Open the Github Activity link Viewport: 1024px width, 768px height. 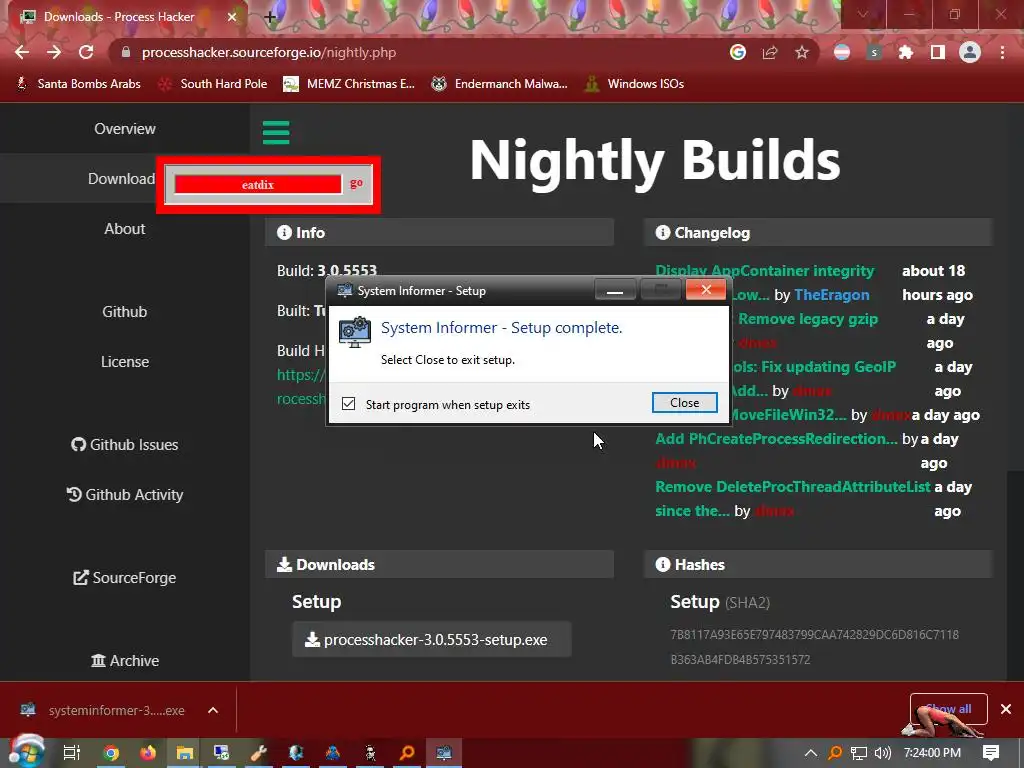pyautogui.click(x=125, y=495)
